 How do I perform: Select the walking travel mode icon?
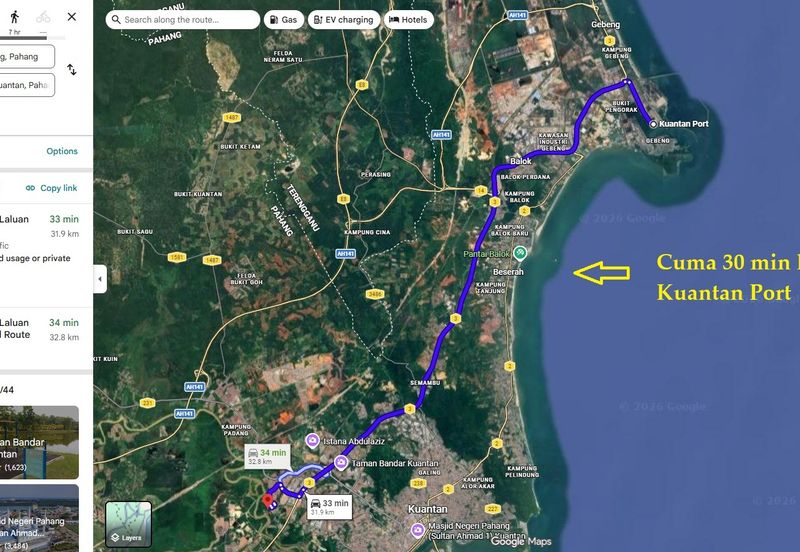click(x=14, y=16)
